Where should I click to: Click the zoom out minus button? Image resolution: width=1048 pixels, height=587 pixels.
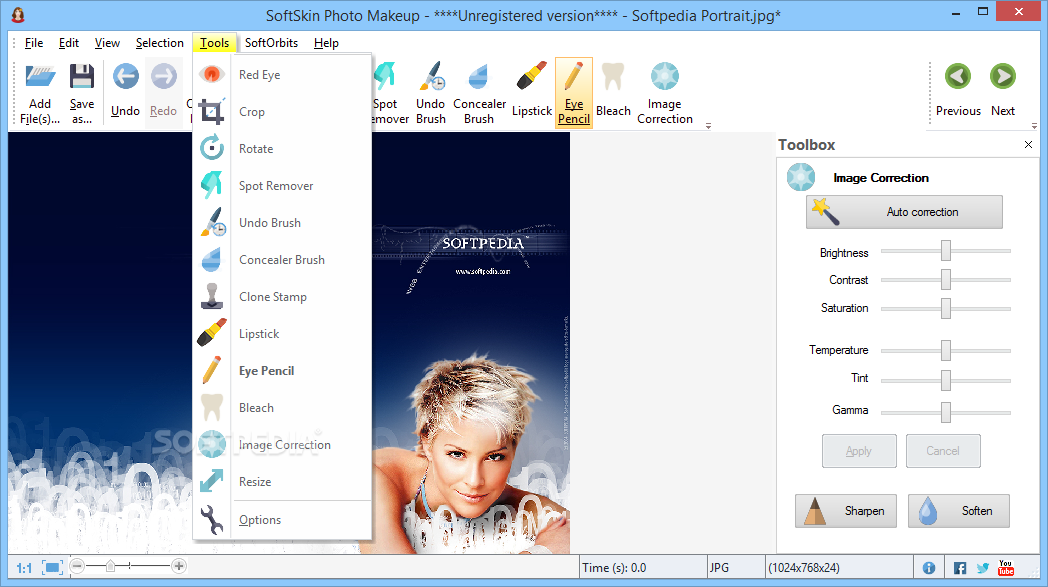tap(78, 566)
